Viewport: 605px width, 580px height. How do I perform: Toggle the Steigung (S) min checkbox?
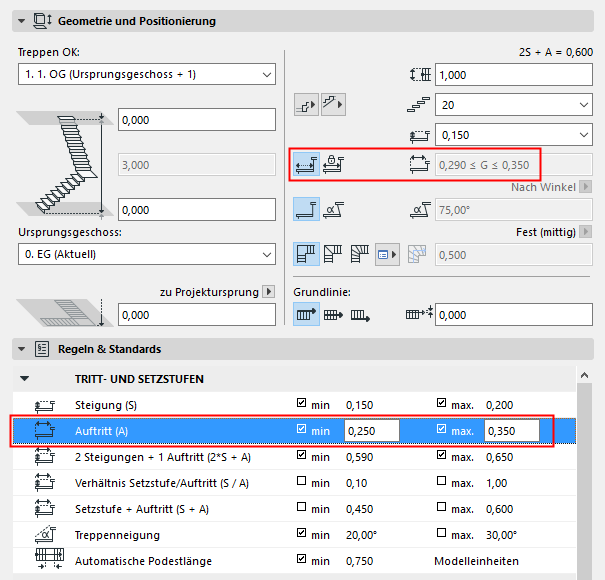tap(303, 404)
